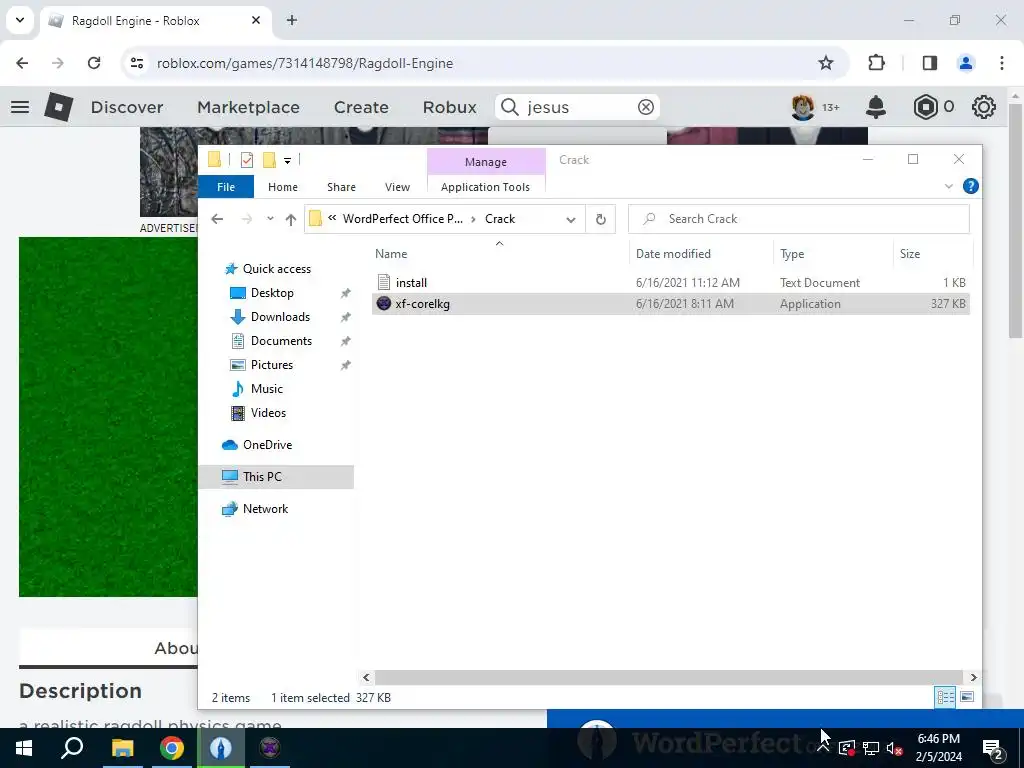Screen dimensions: 1024x768
Task: Switch to large icons view layout
Action: (x=967, y=697)
